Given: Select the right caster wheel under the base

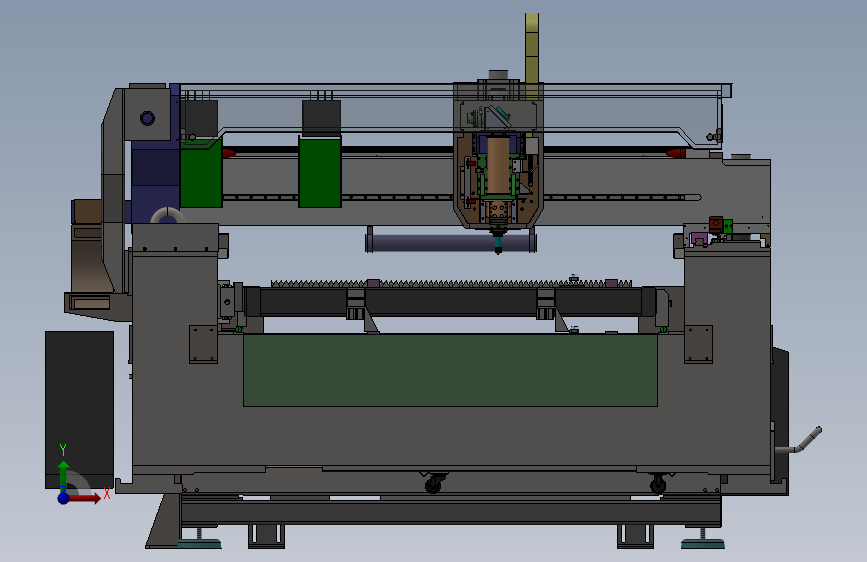Looking at the screenshot, I should [658, 485].
